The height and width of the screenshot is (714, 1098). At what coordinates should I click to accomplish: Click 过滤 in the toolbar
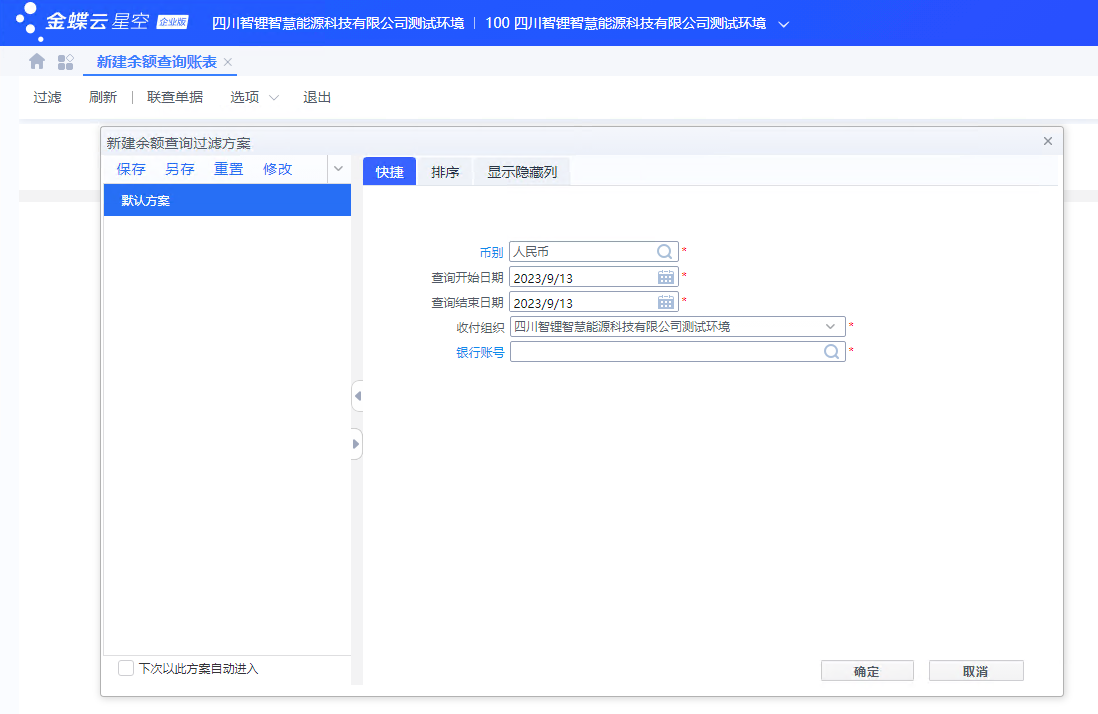(x=48, y=97)
